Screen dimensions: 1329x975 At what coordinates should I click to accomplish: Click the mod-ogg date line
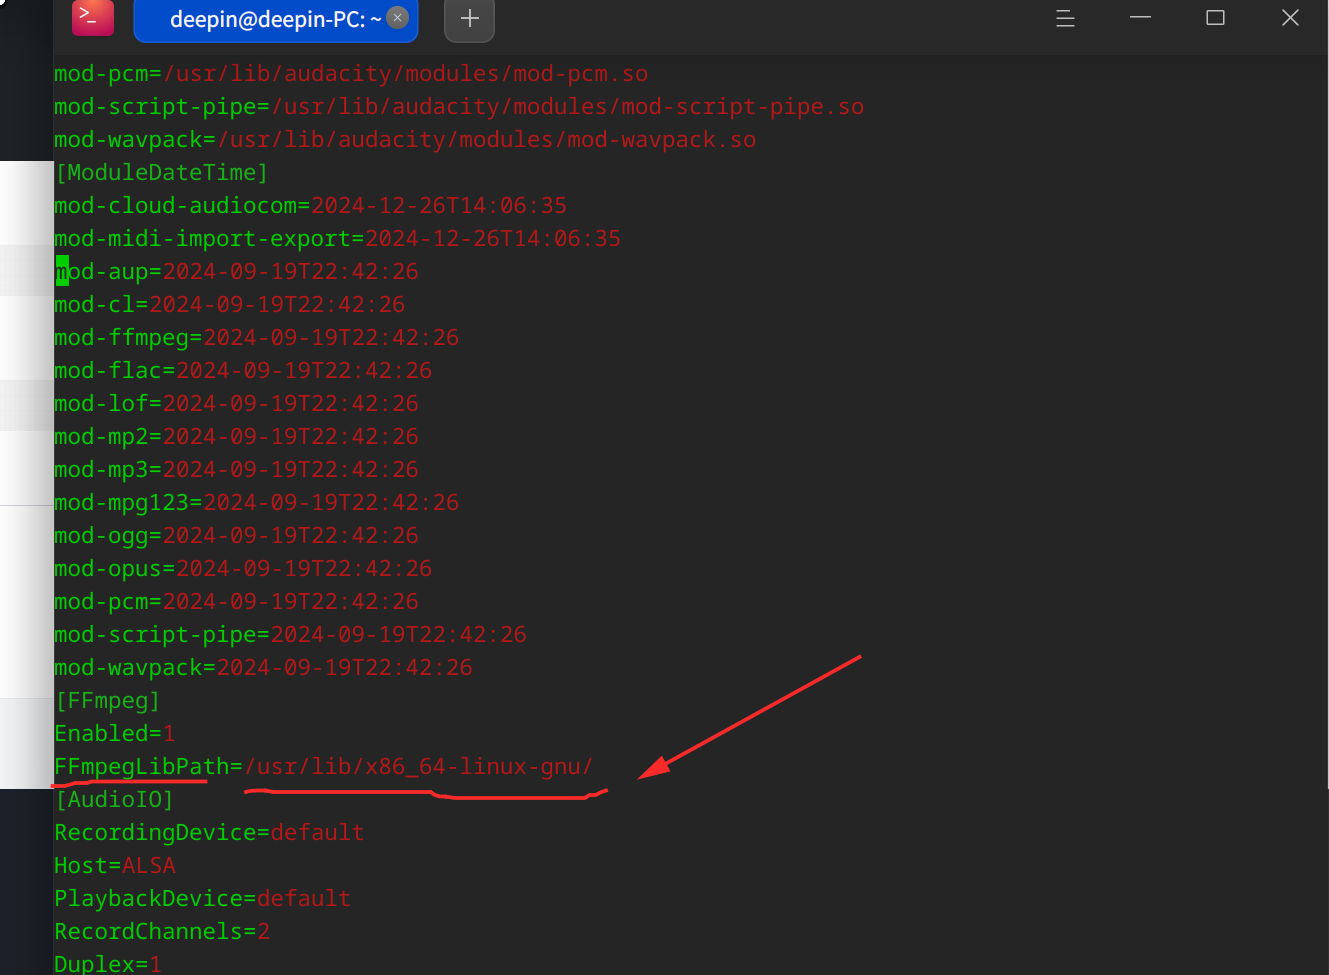(x=236, y=535)
